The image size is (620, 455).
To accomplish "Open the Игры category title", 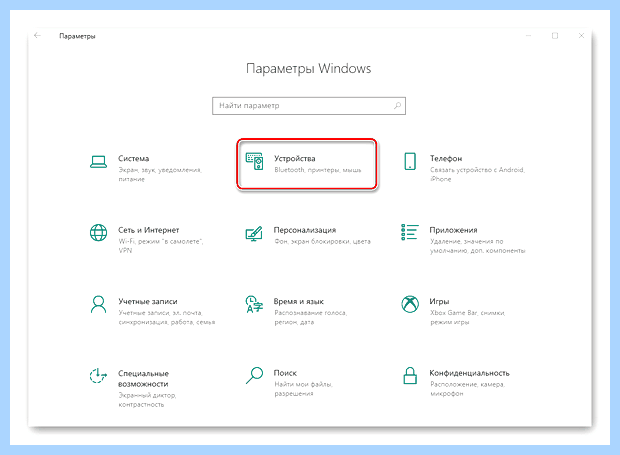I will pyautogui.click(x=439, y=302).
